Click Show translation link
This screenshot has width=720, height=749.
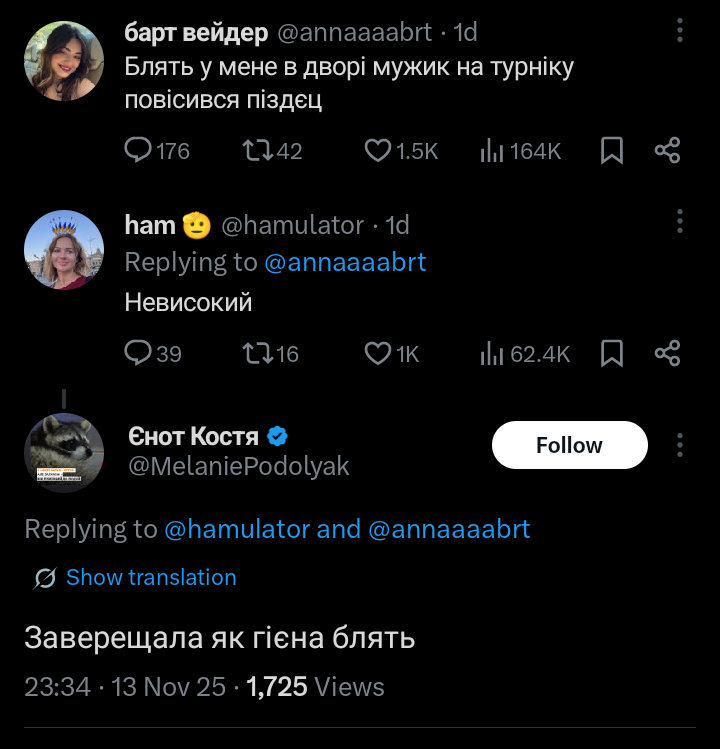click(x=150, y=578)
